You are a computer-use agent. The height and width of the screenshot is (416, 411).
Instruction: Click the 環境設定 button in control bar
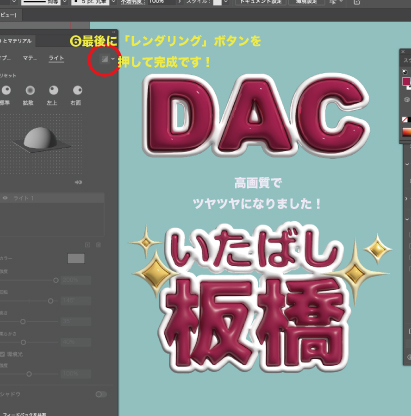(x=306, y=2)
